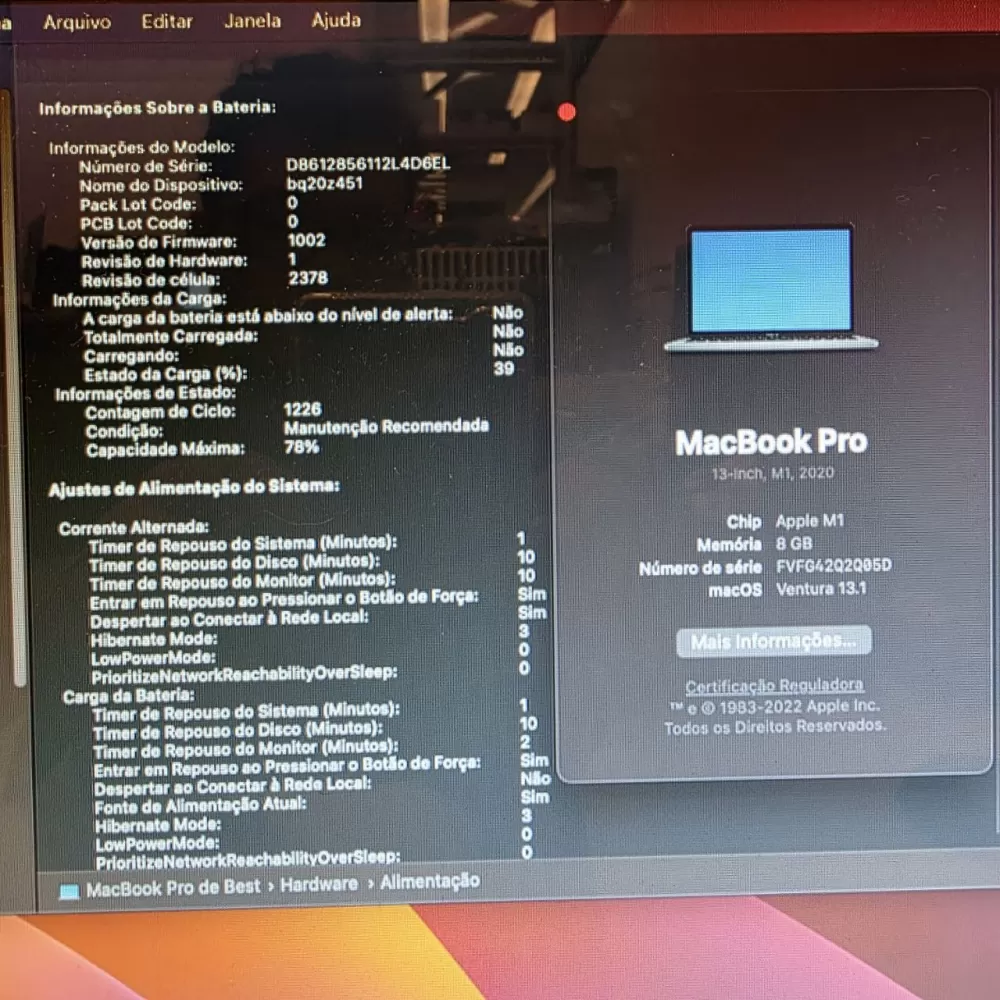1000x1000 pixels.
Task: Click the 8 GB memory value
Action: coord(794,543)
